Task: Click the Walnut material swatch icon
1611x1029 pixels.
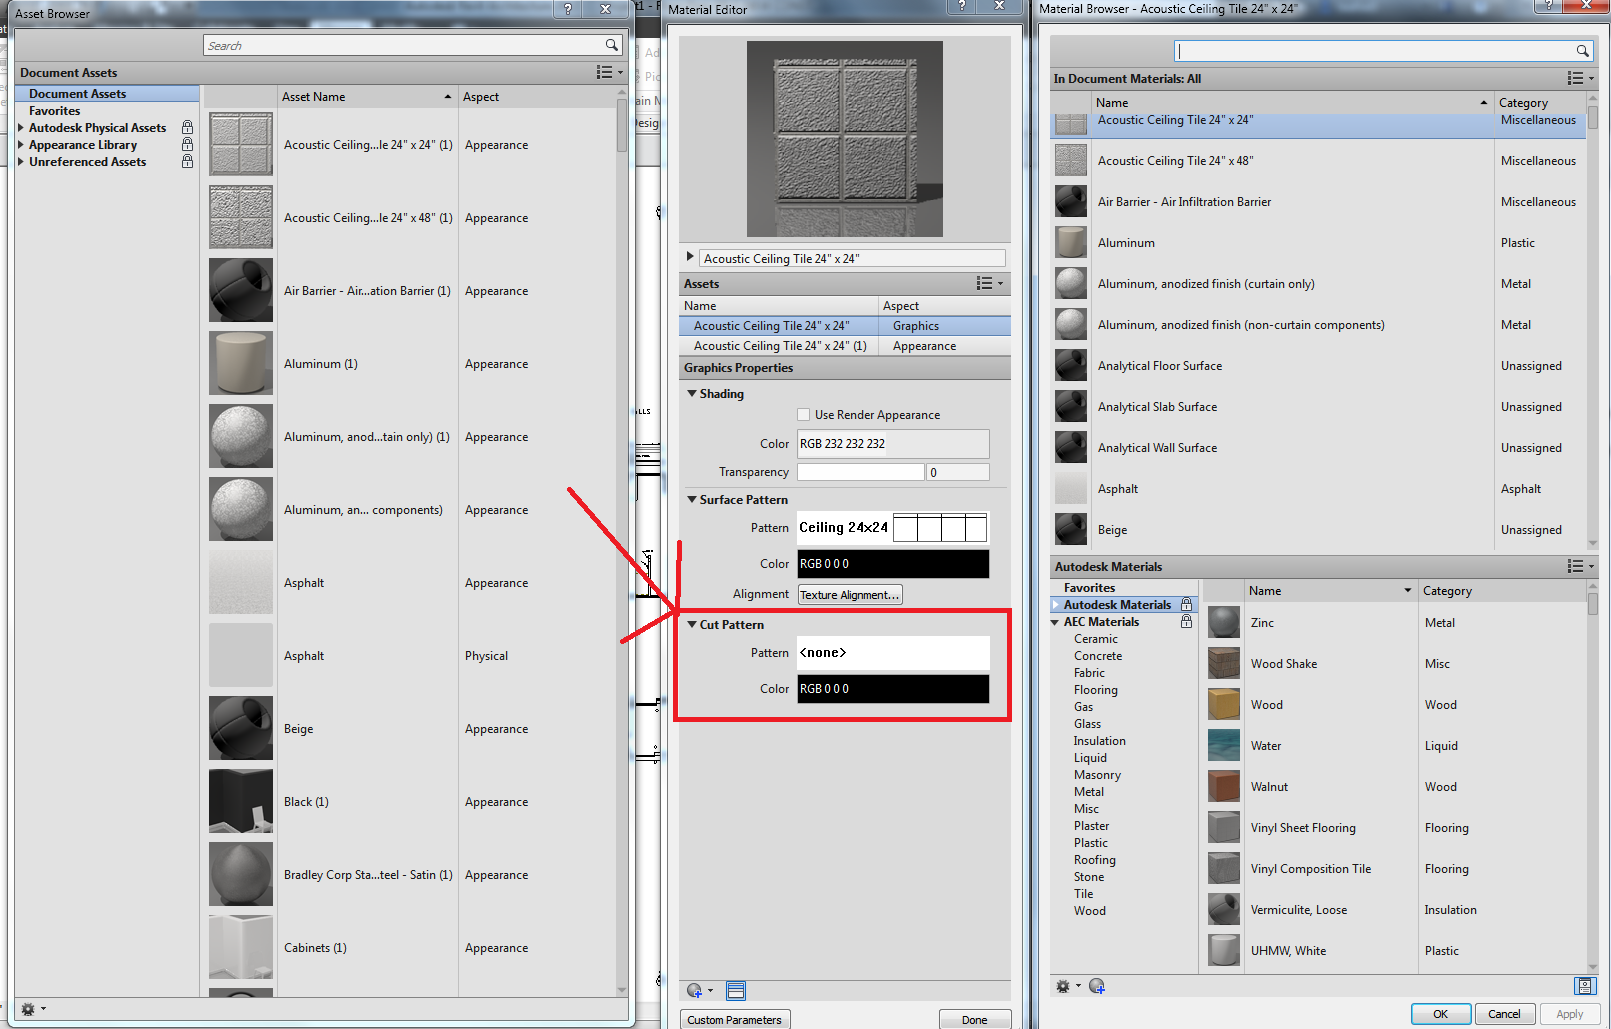Action: coord(1224,787)
